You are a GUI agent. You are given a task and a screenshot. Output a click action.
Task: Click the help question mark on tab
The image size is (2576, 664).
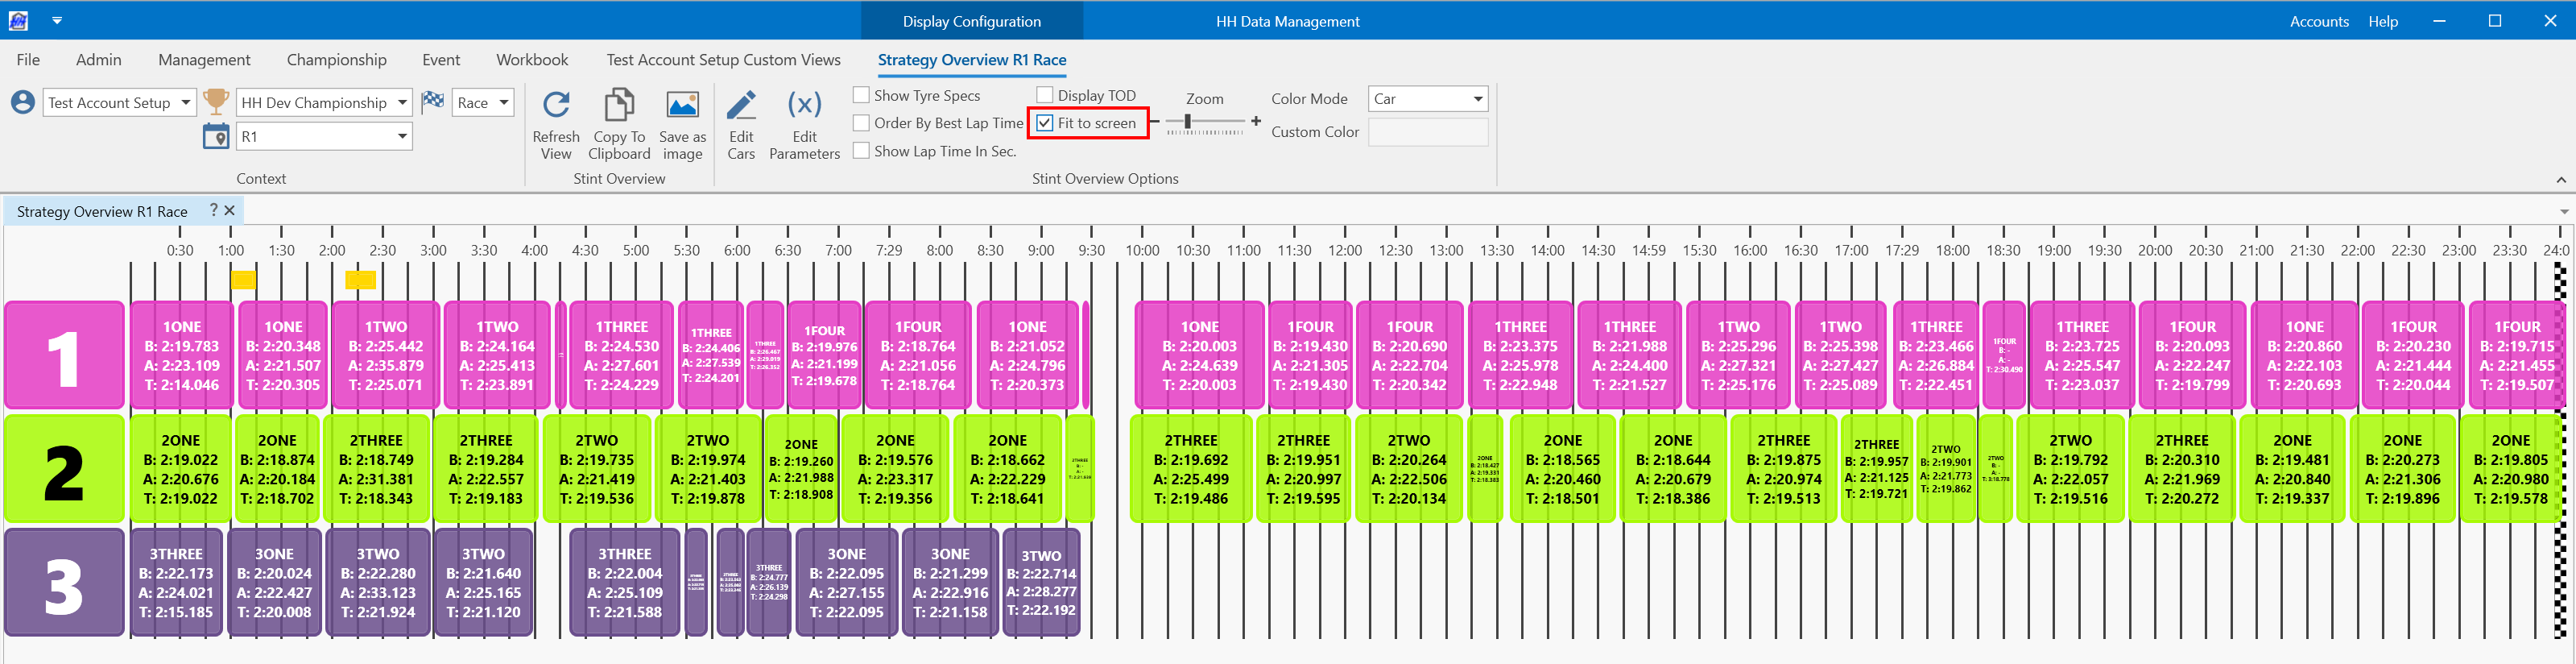point(213,210)
